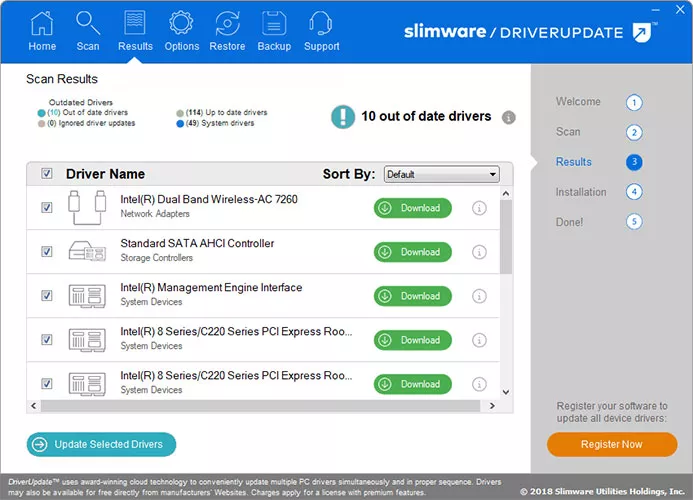The width and height of the screenshot is (693, 500).
Task: Click the Welcome step label
Action: click(578, 102)
